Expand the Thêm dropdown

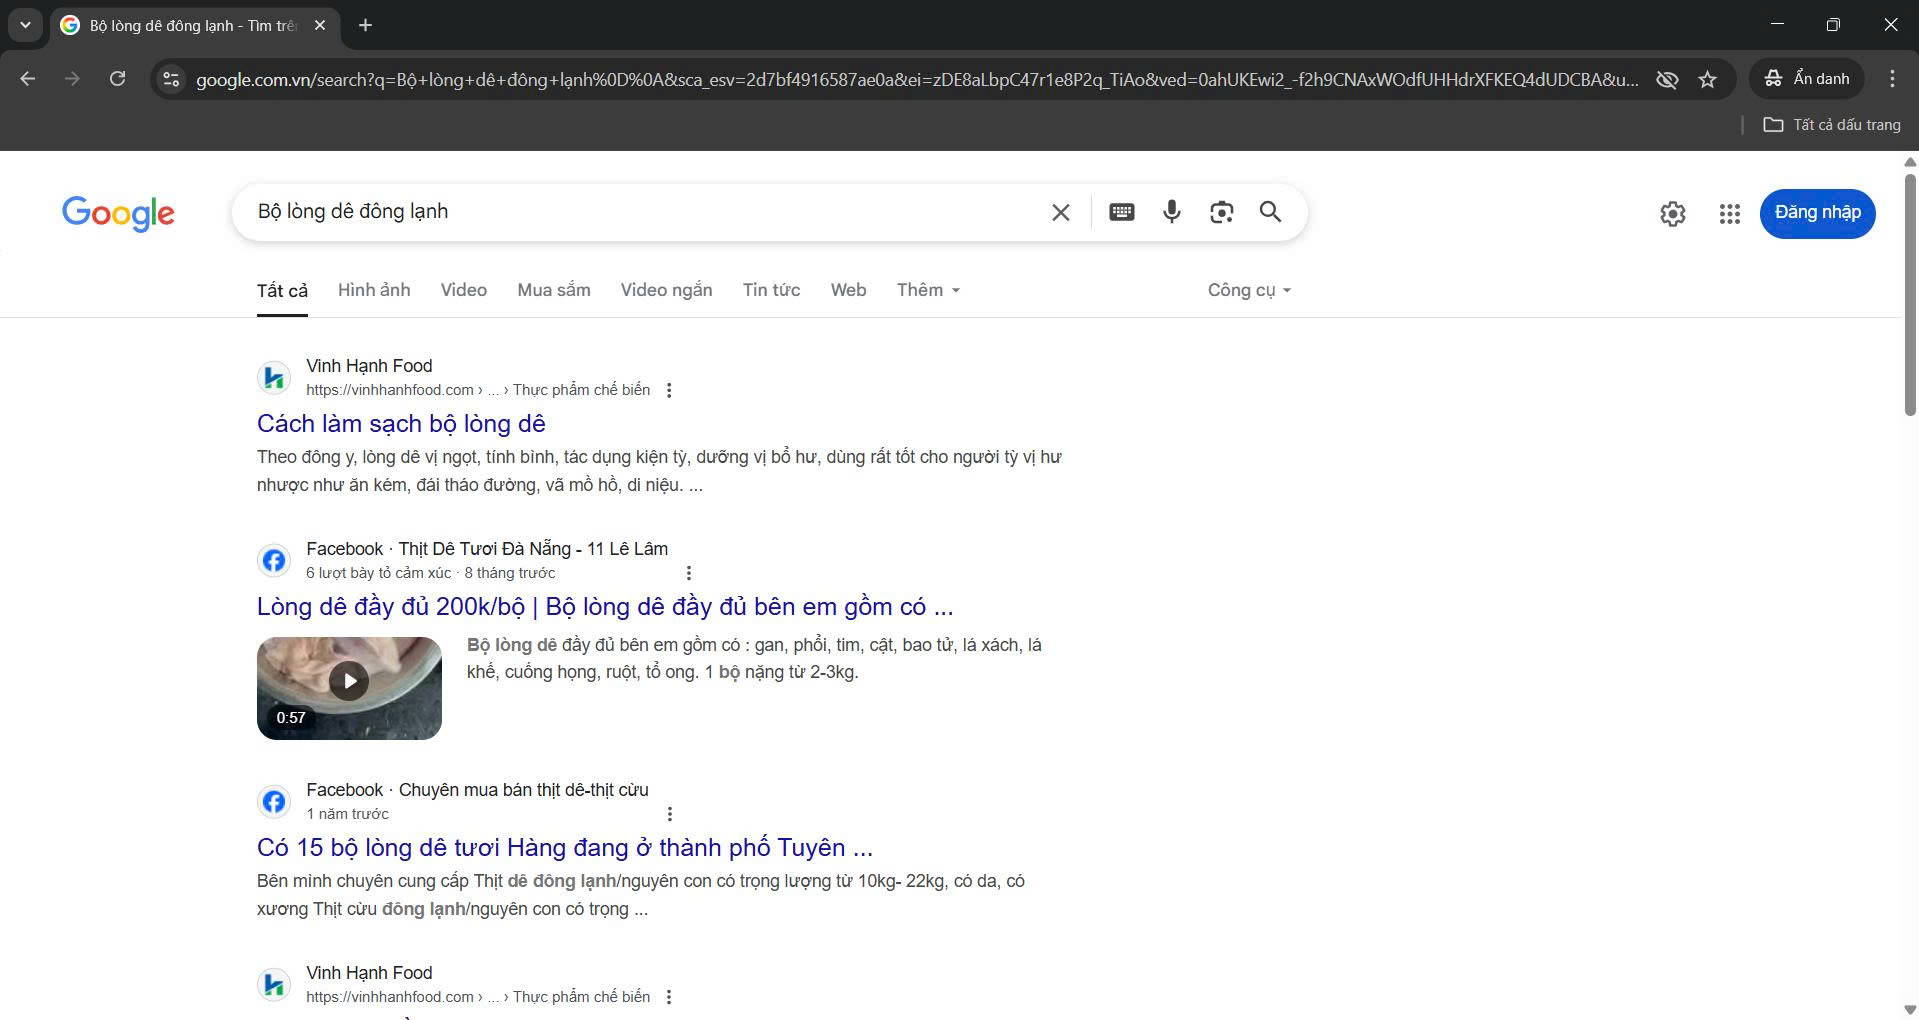pos(928,290)
